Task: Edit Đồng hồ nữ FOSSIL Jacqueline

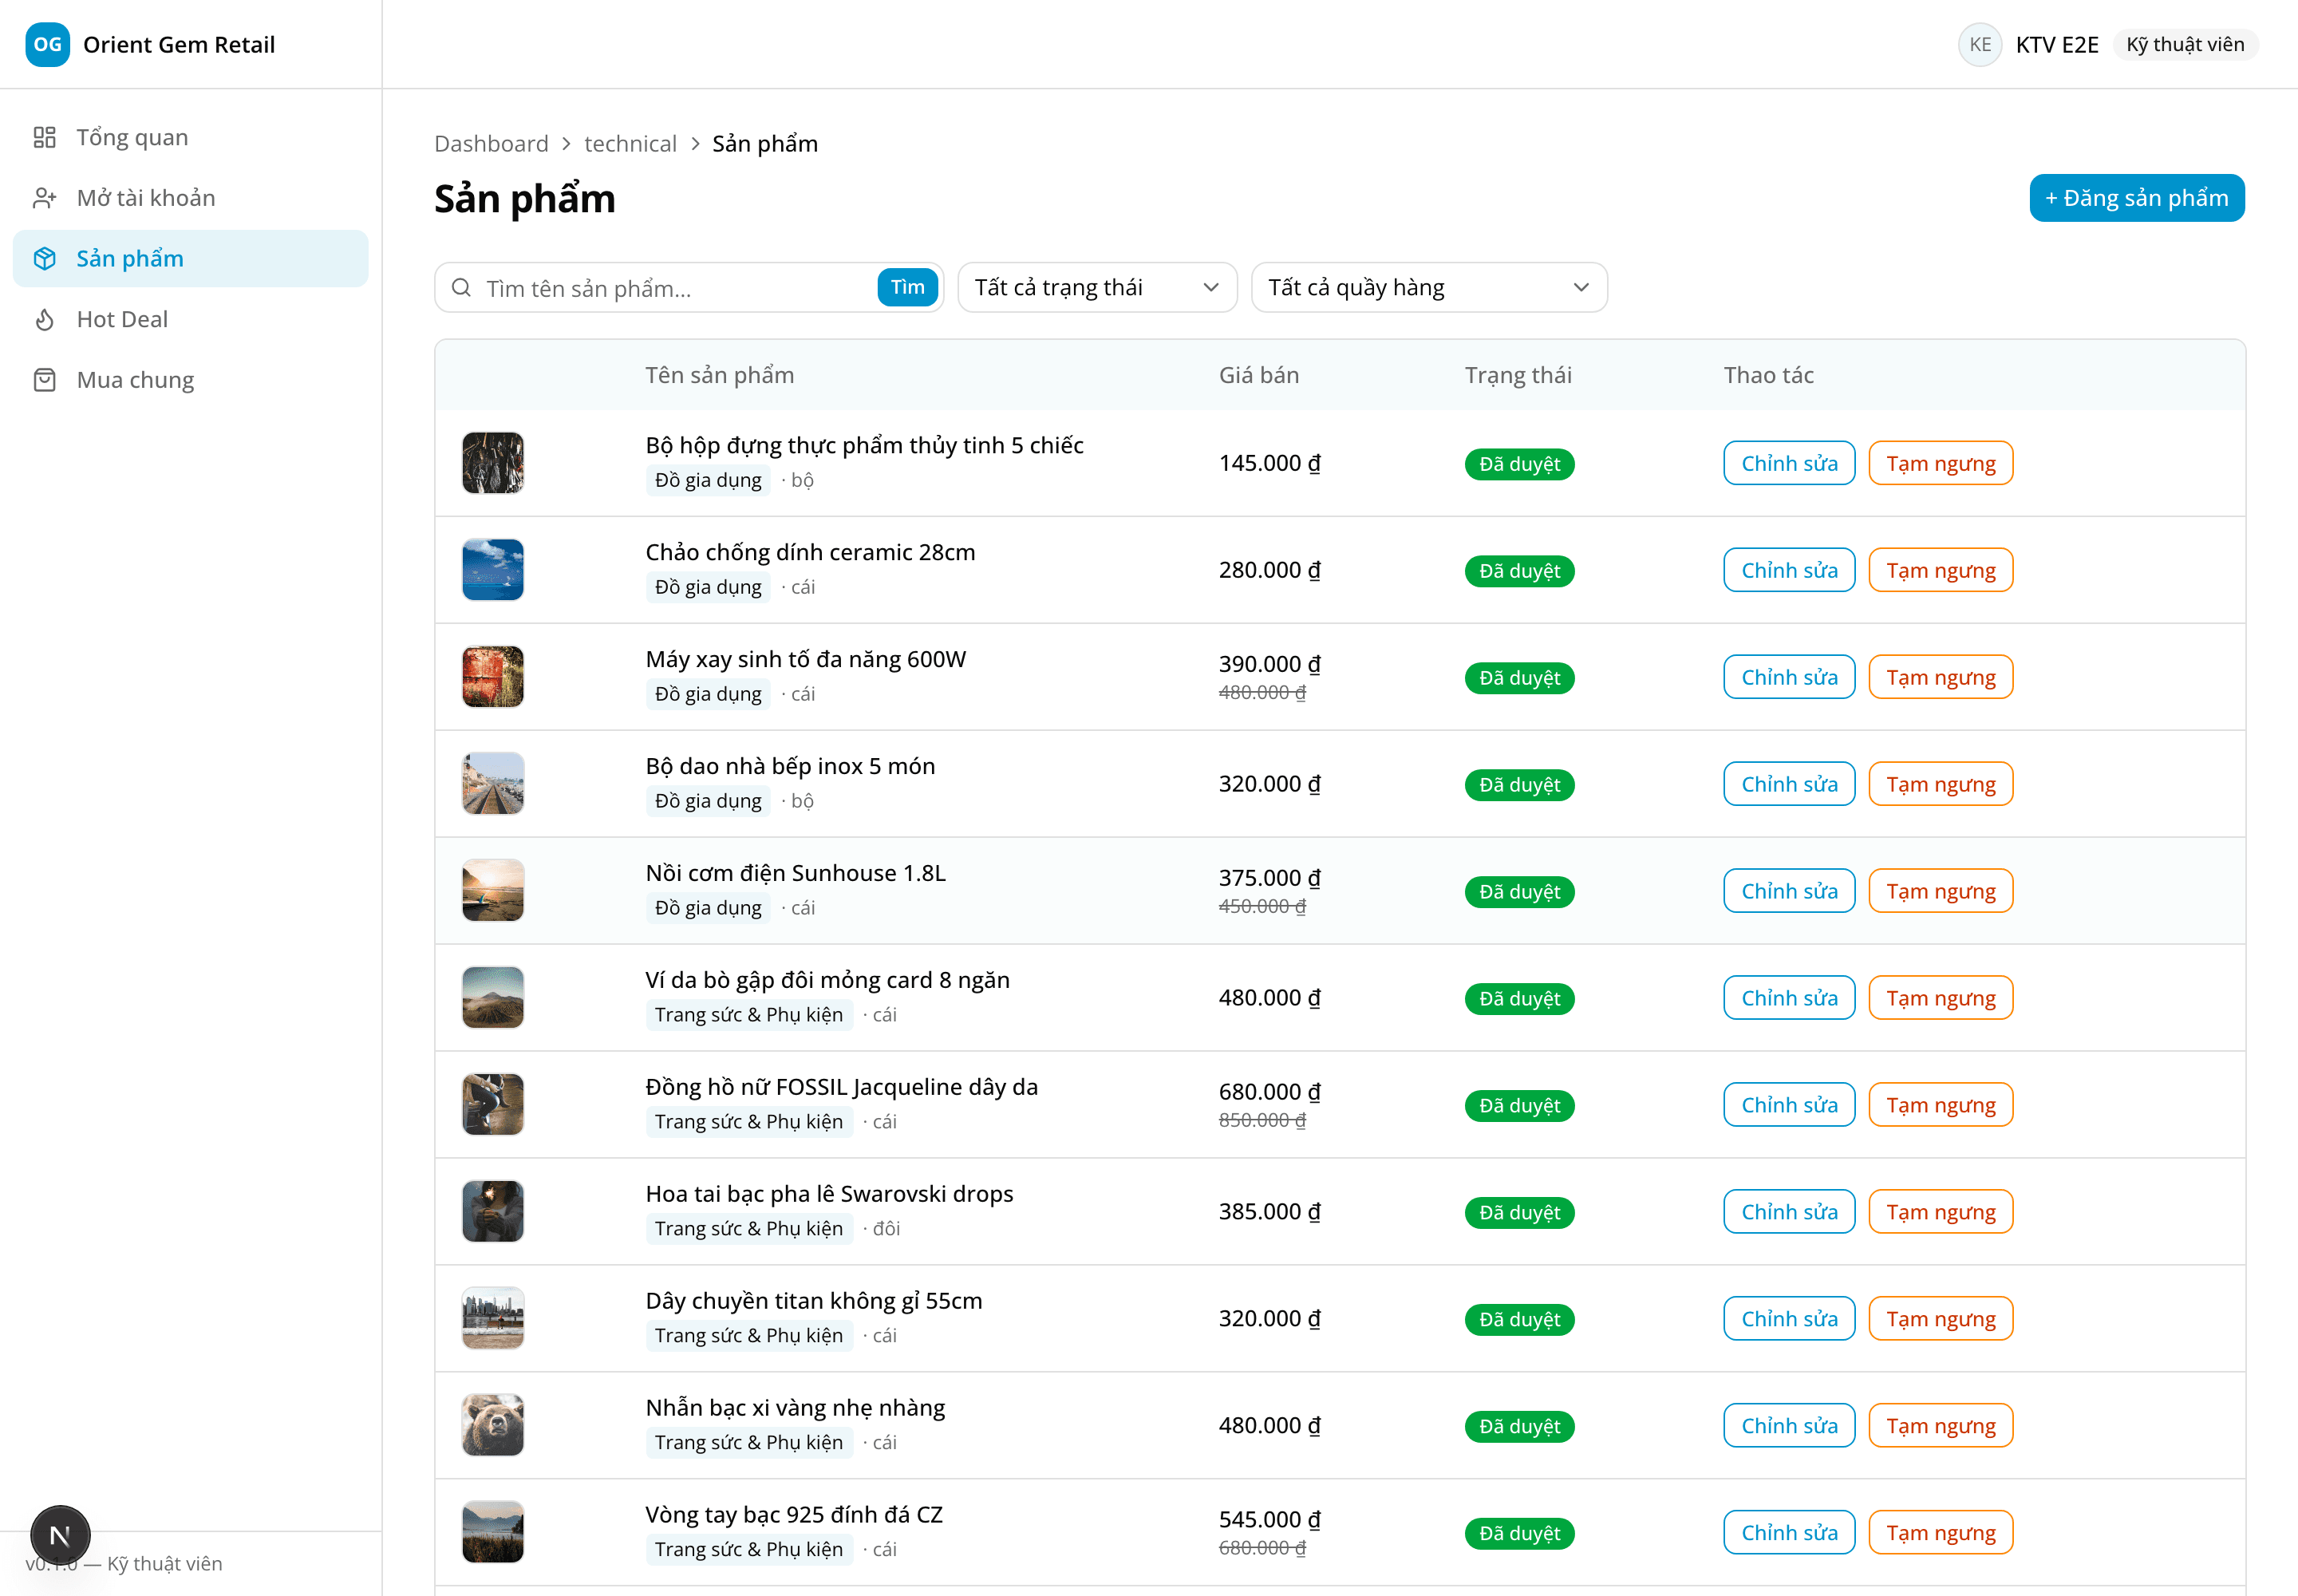Action: pyautogui.click(x=1789, y=1105)
